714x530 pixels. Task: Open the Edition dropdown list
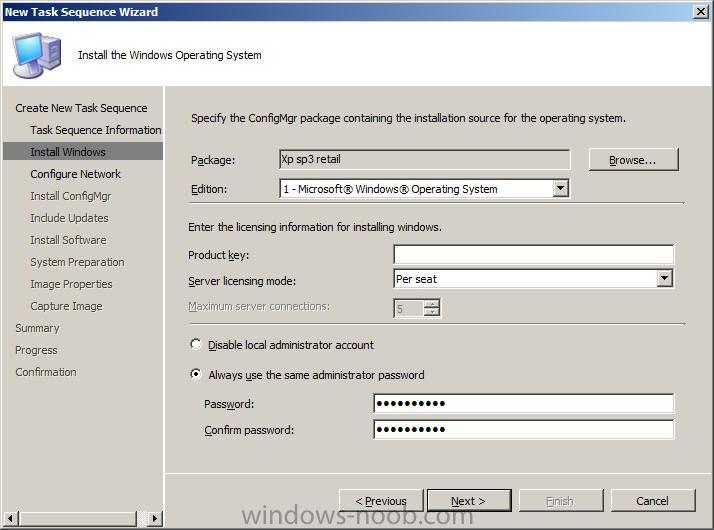tap(561, 188)
